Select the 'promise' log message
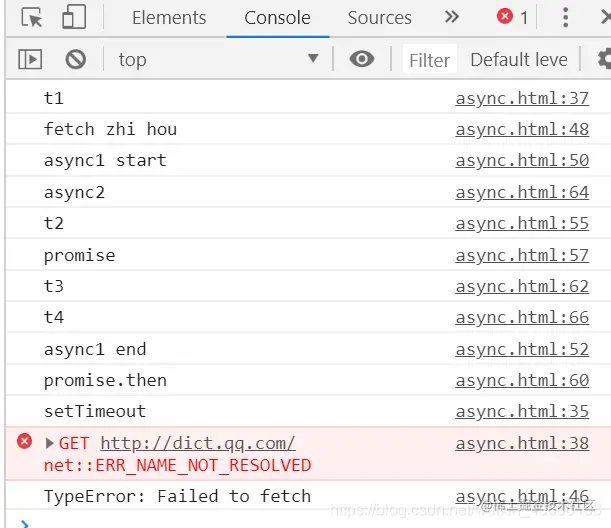This screenshot has height=528, width=611. point(79,256)
